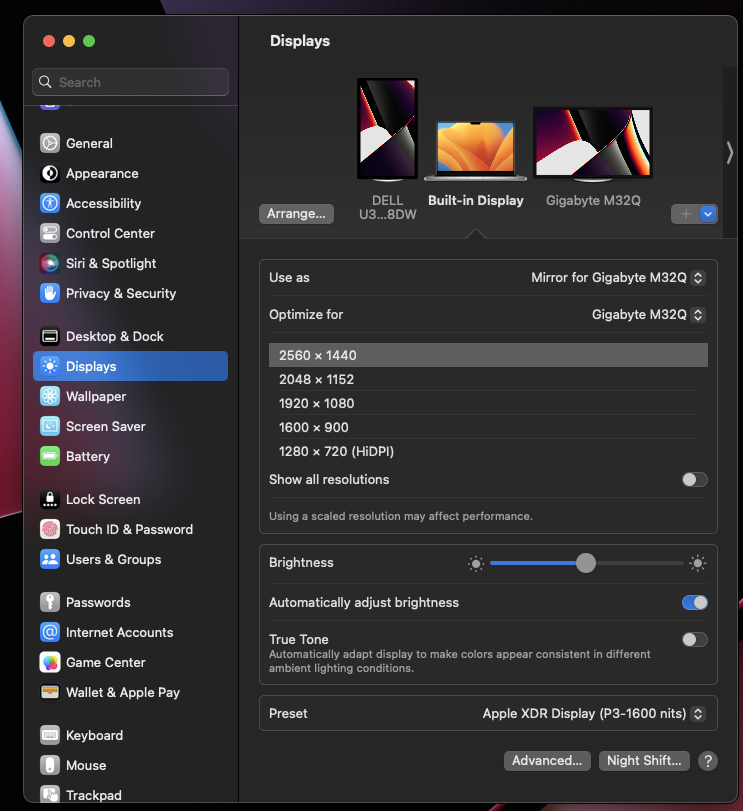
Task: Enable the Show all resolutions switch
Action: pos(694,480)
